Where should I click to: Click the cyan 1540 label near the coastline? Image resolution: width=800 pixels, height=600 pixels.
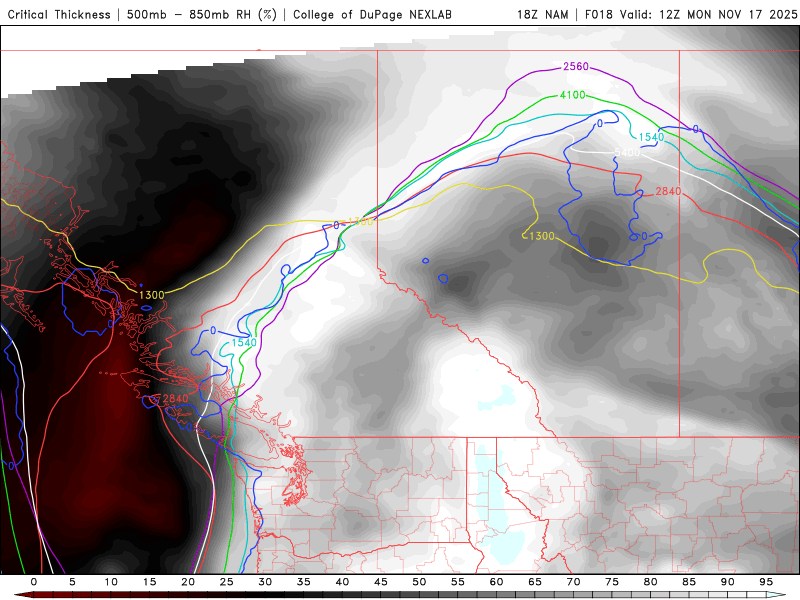click(244, 342)
